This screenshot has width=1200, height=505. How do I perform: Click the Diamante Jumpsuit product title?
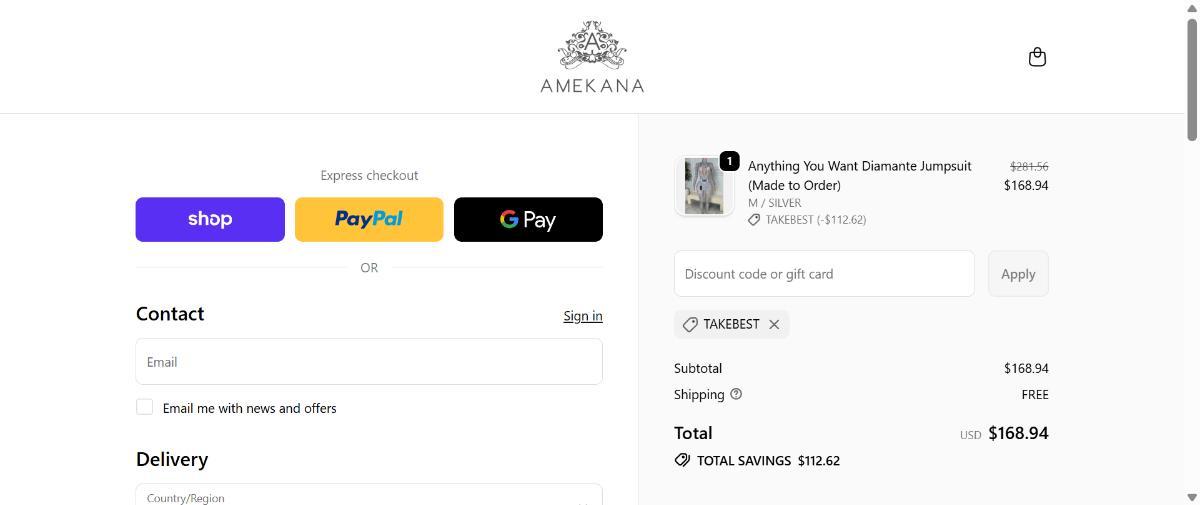(859, 175)
